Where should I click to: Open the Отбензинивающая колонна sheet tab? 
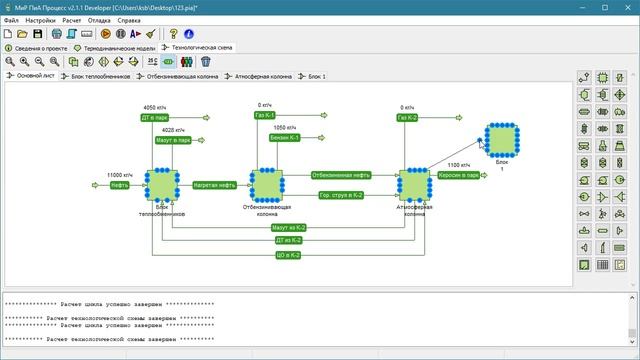(x=178, y=76)
